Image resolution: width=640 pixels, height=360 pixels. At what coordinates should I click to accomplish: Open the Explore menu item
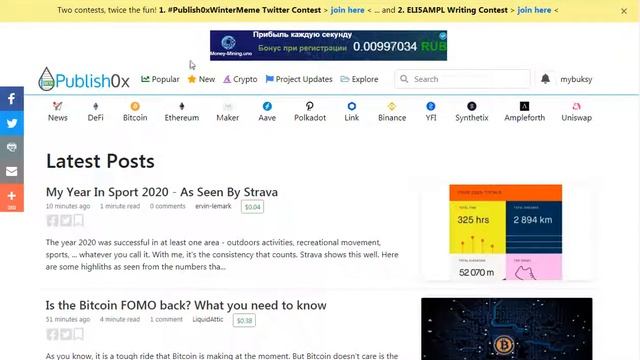point(359,79)
